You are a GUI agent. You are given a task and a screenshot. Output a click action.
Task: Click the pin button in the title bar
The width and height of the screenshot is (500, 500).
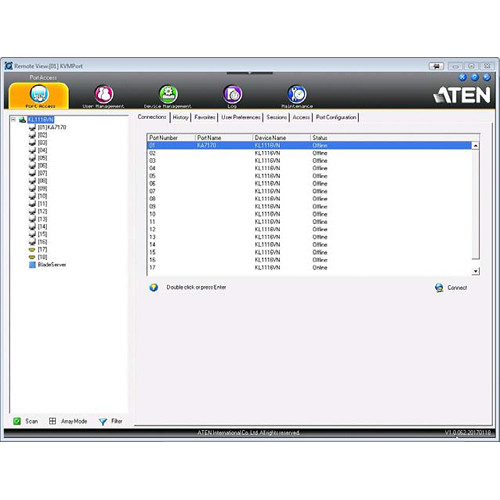pyautogui.click(x=436, y=66)
